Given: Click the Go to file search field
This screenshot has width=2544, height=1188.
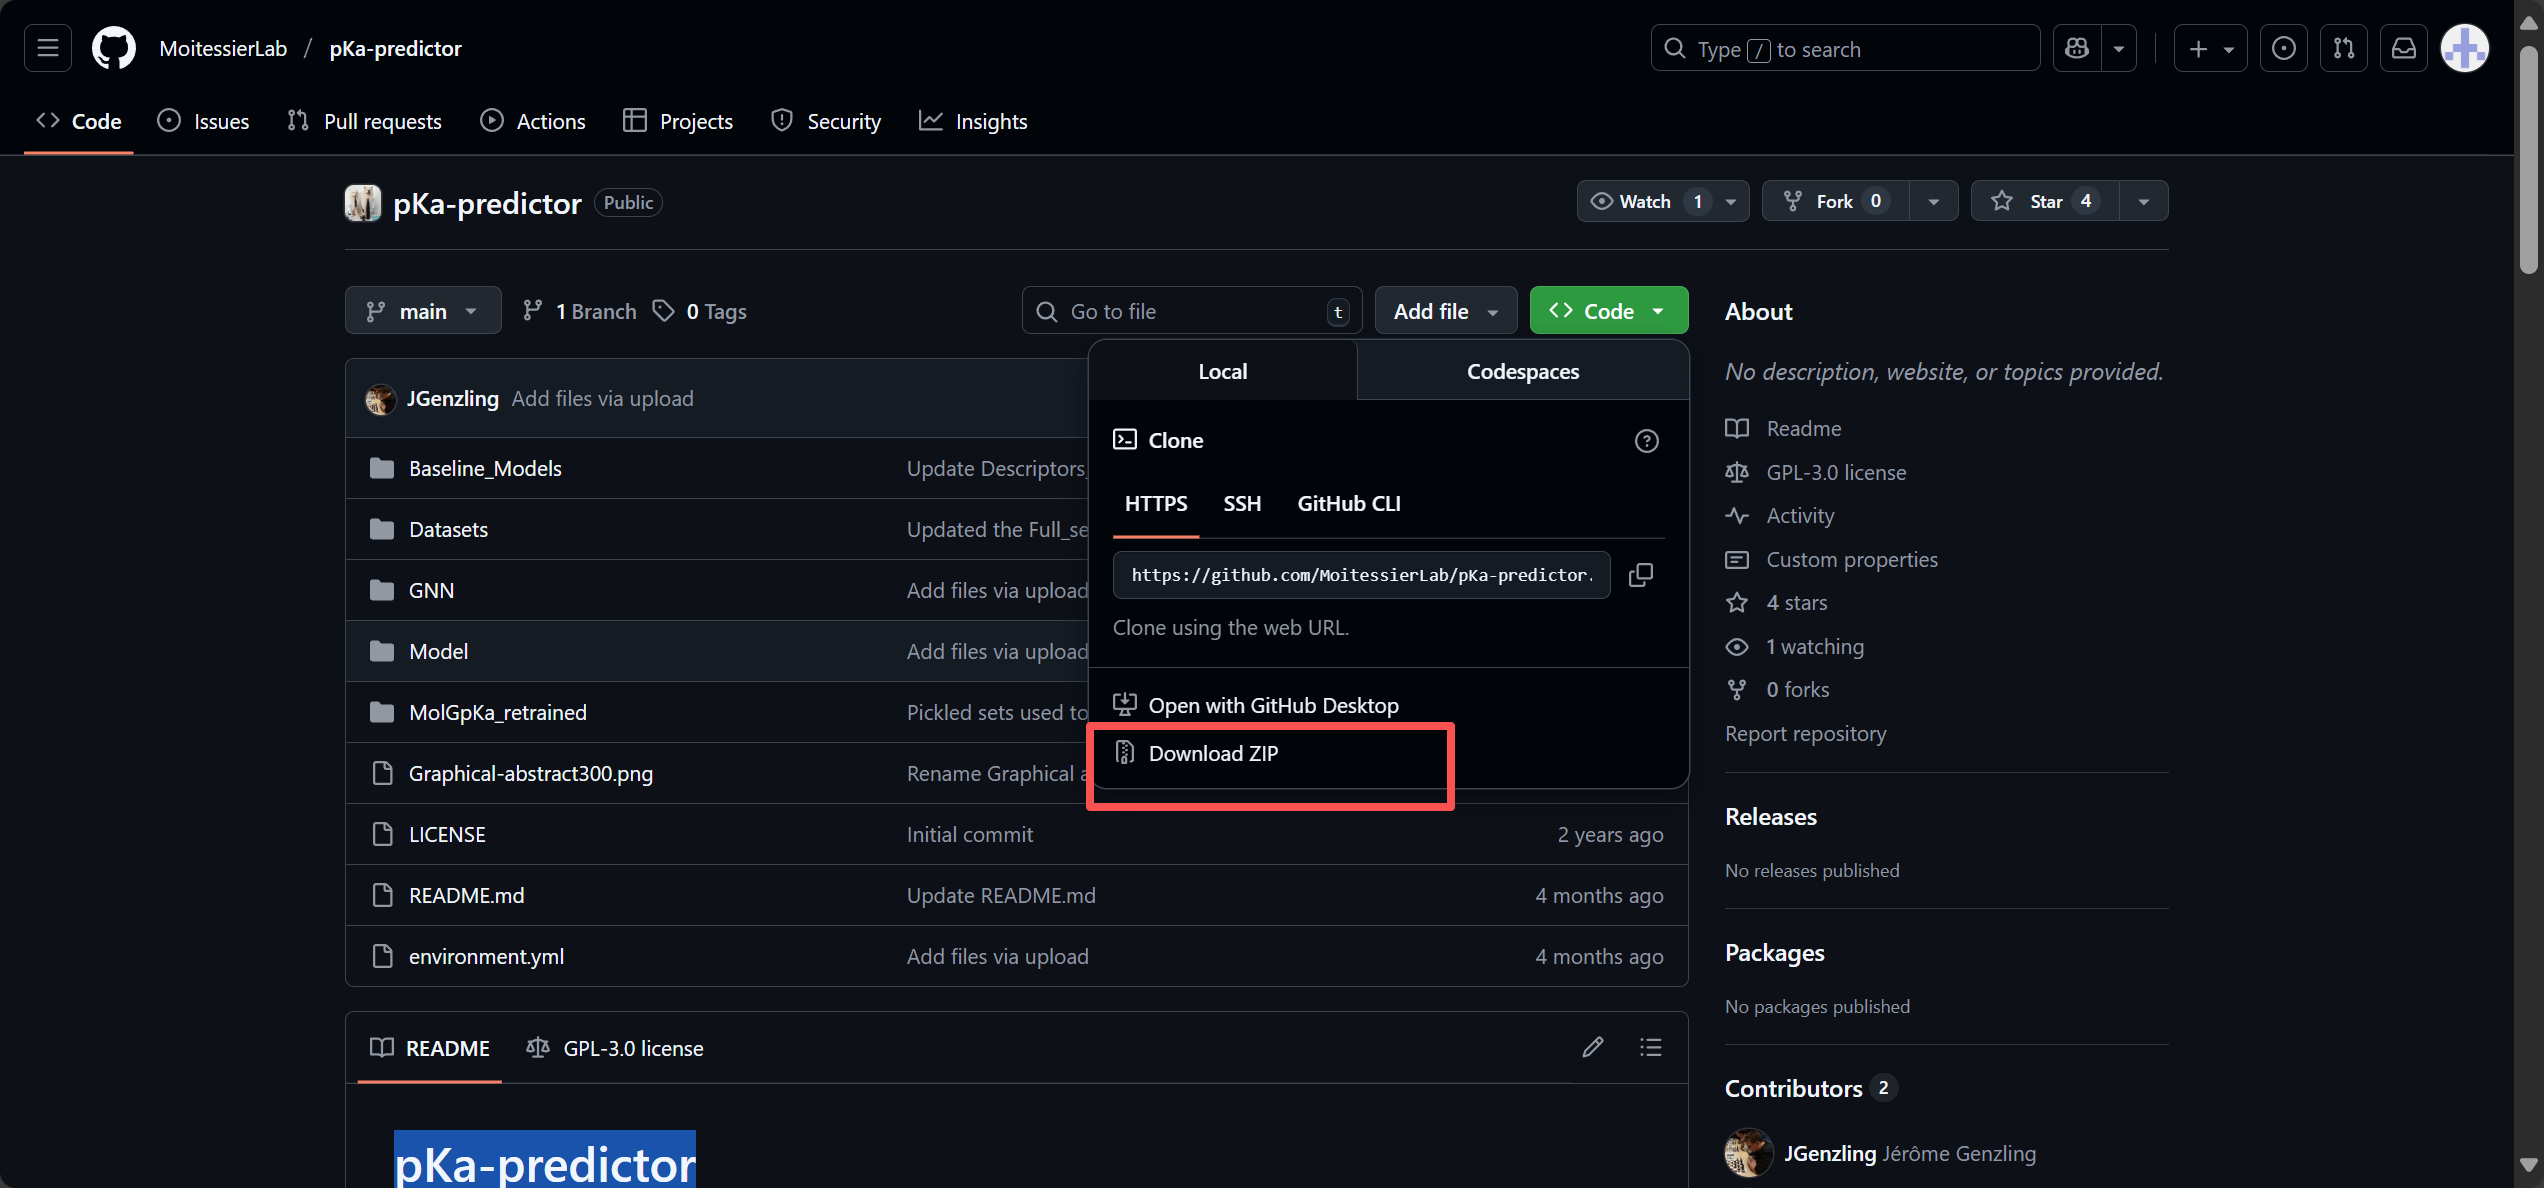Looking at the screenshot, I should [x=1192, y=311].
